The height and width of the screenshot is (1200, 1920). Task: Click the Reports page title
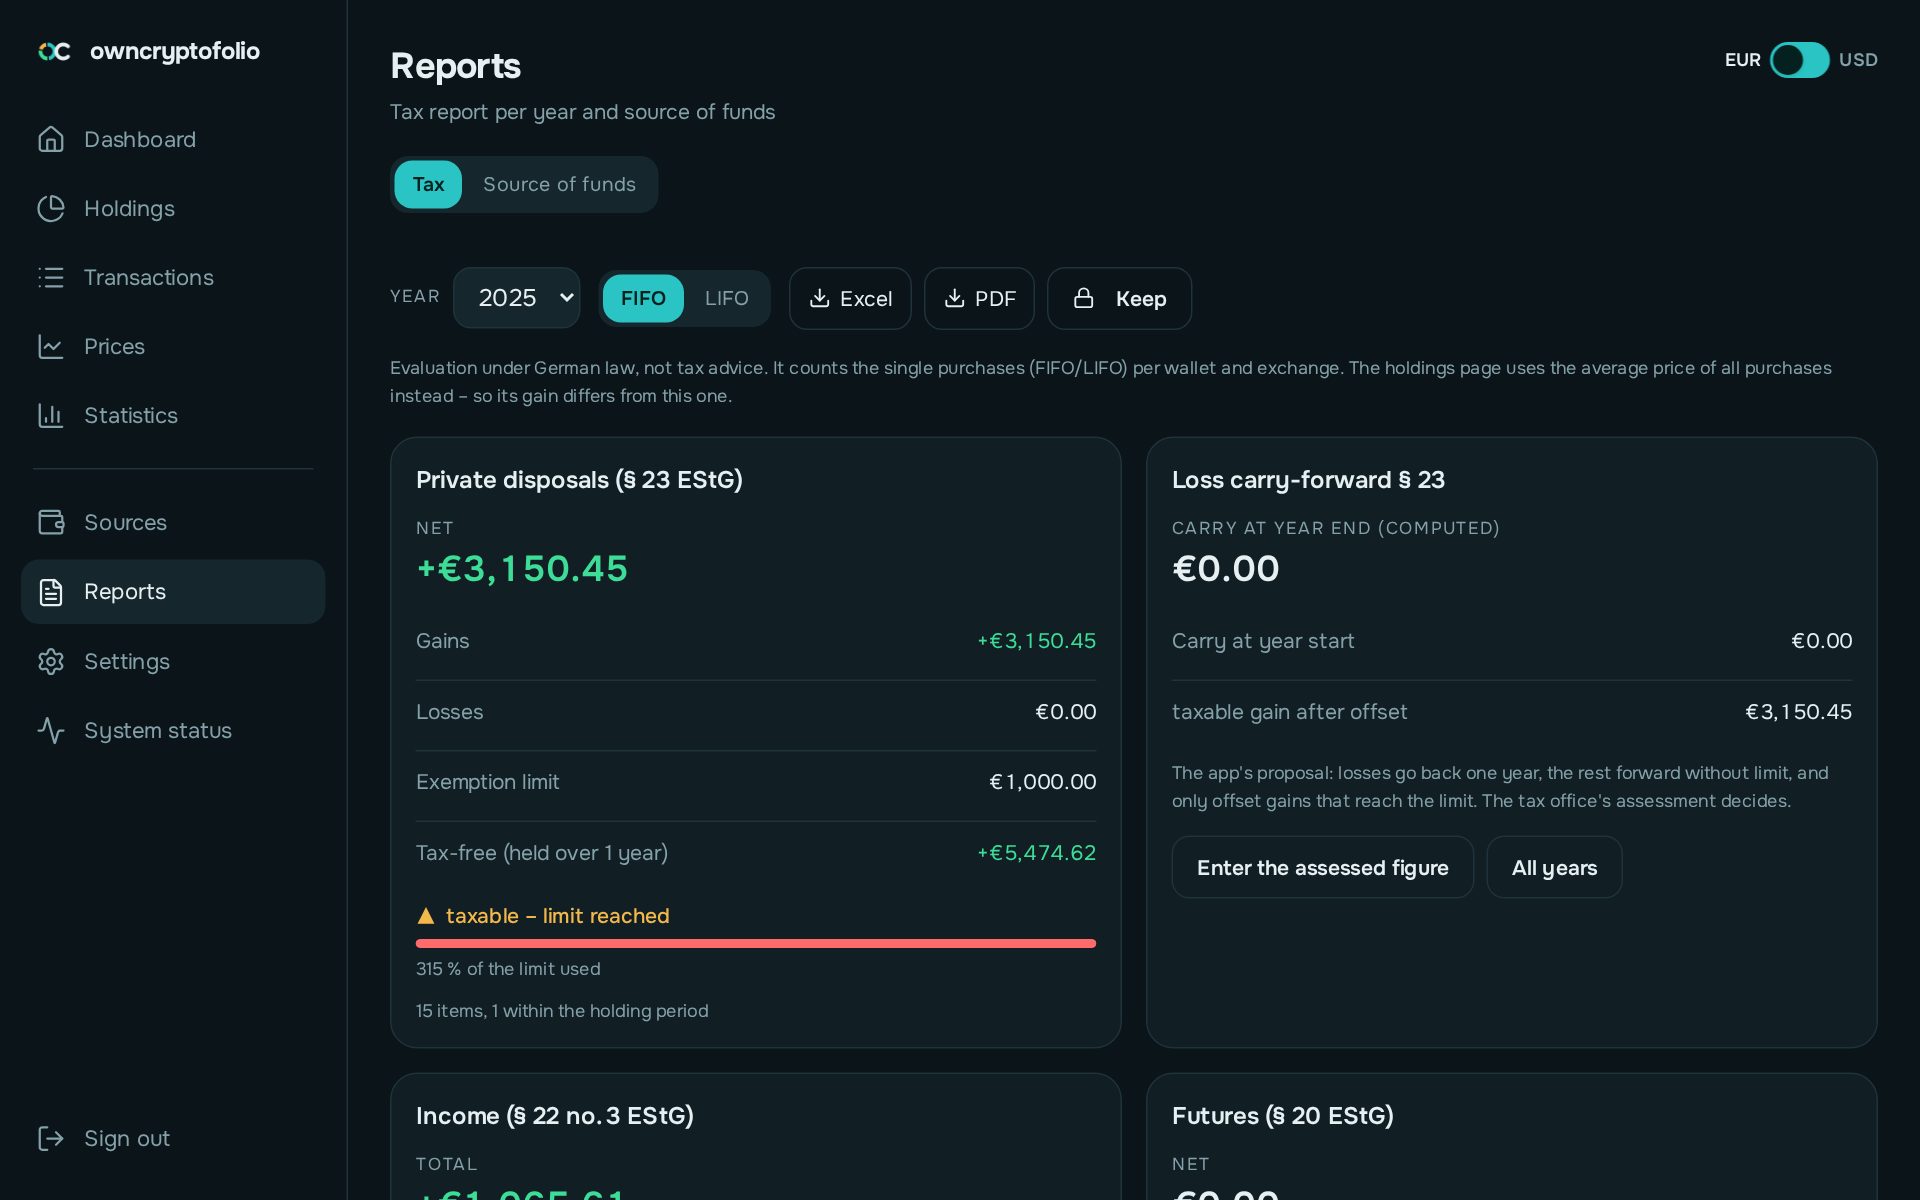455,66
